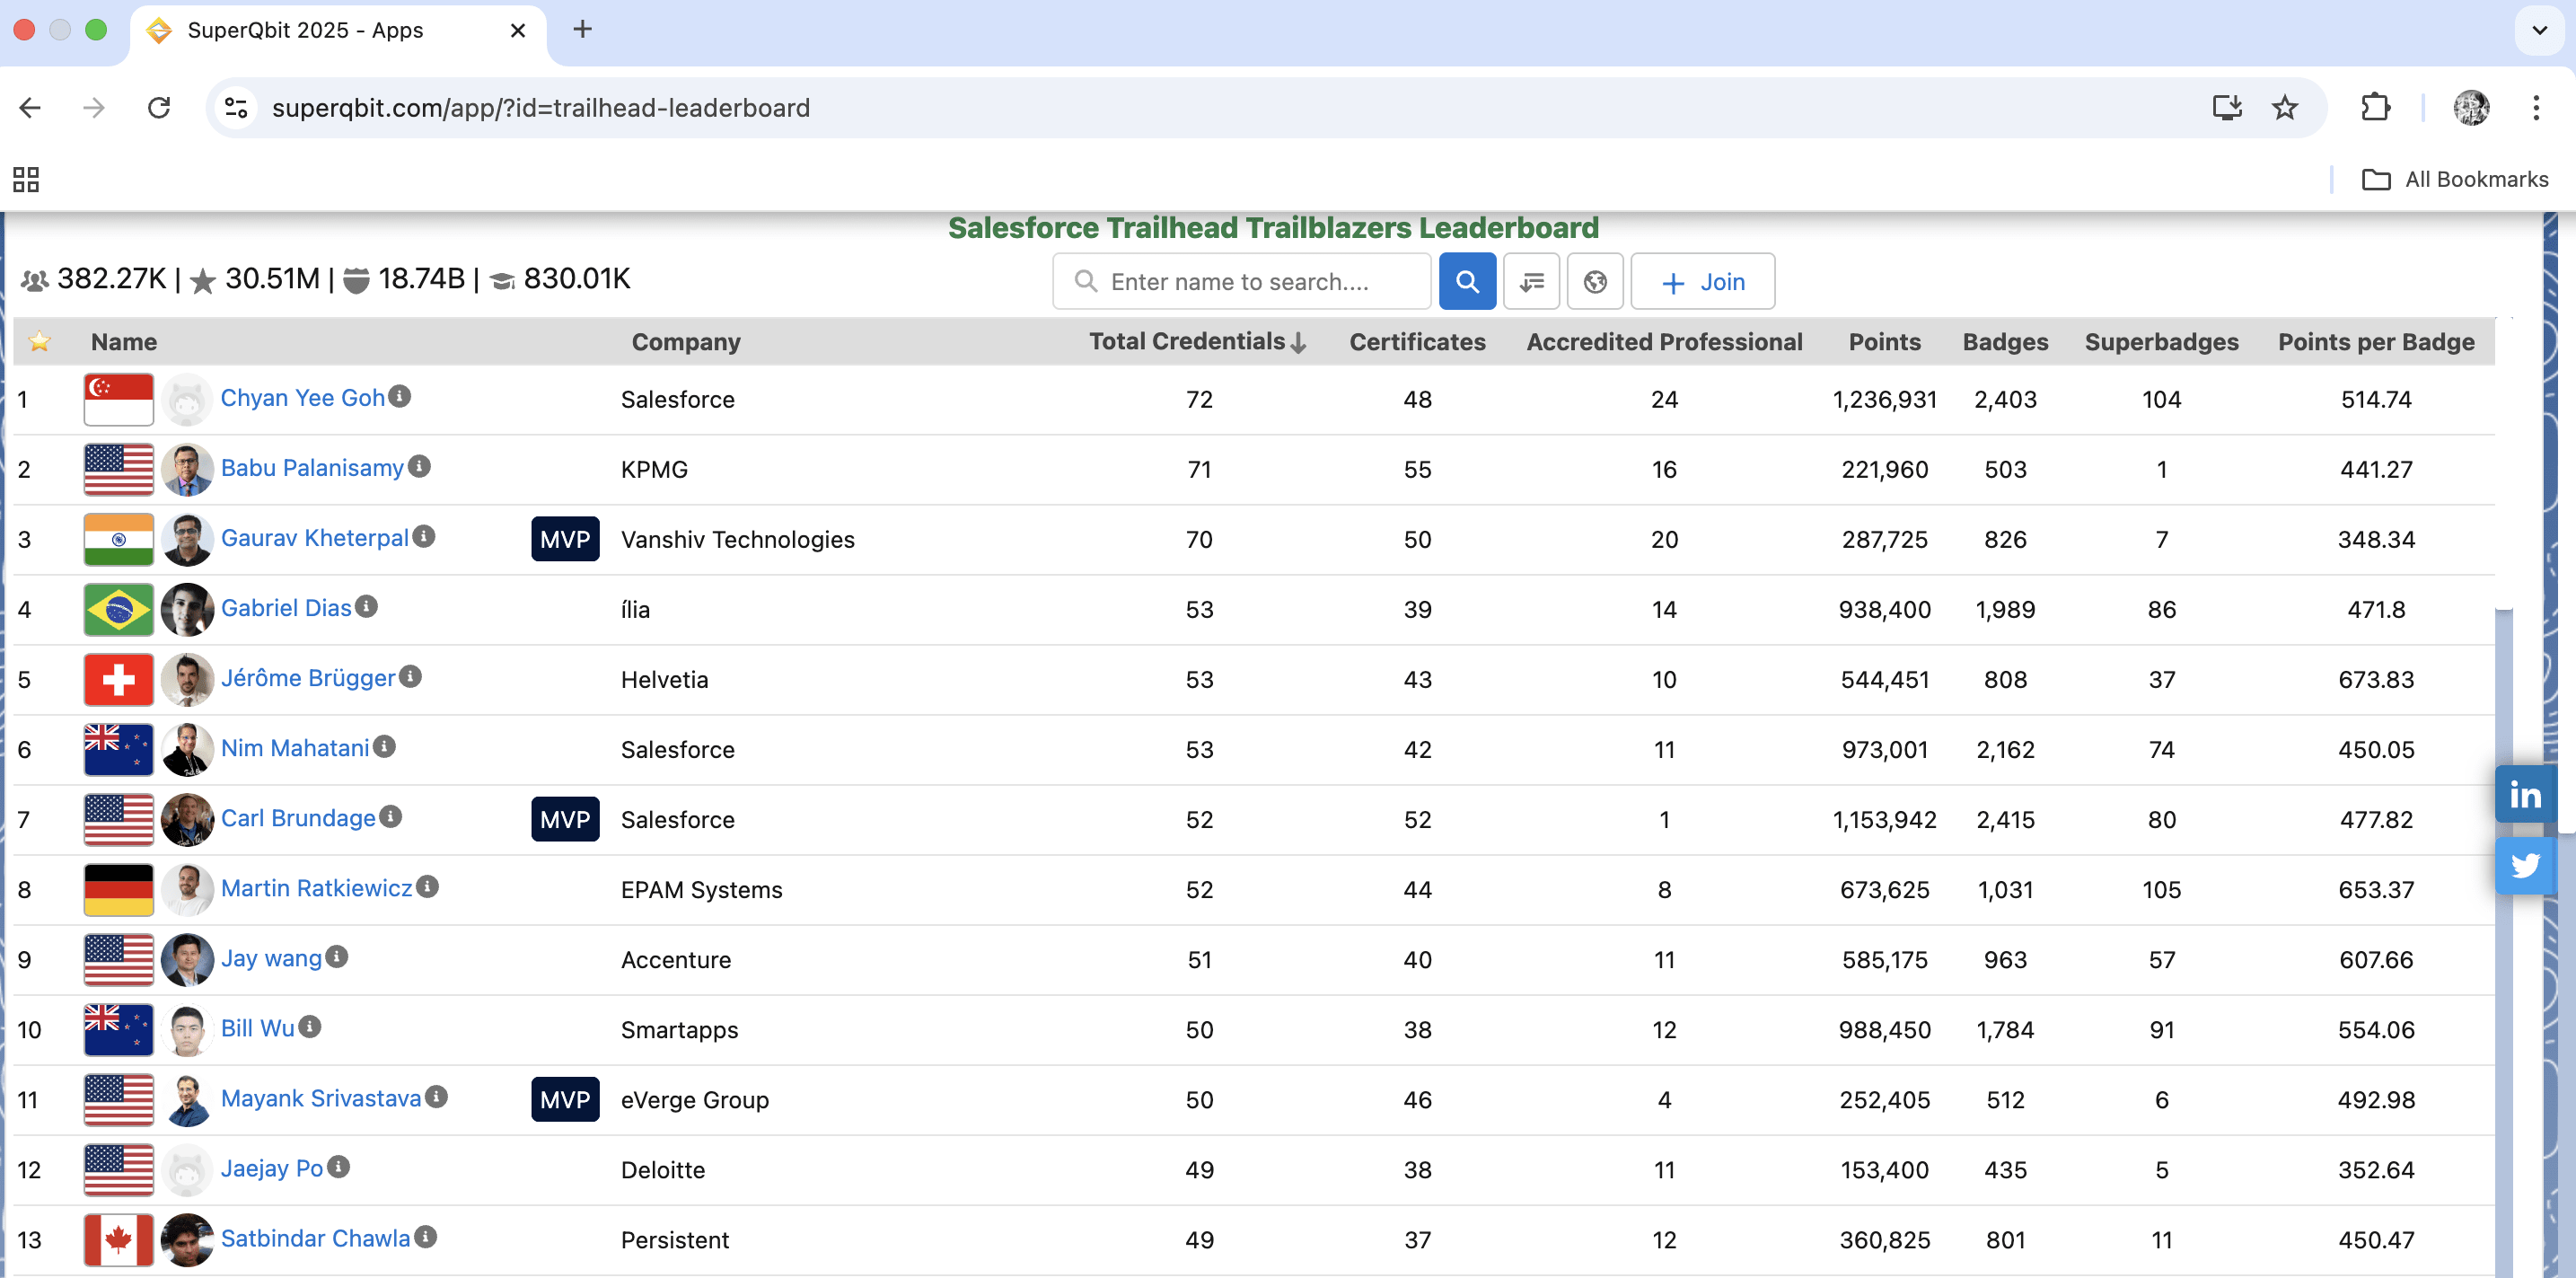Select the SuperQbit 2025 - Apps tab

tap(305, 30)
